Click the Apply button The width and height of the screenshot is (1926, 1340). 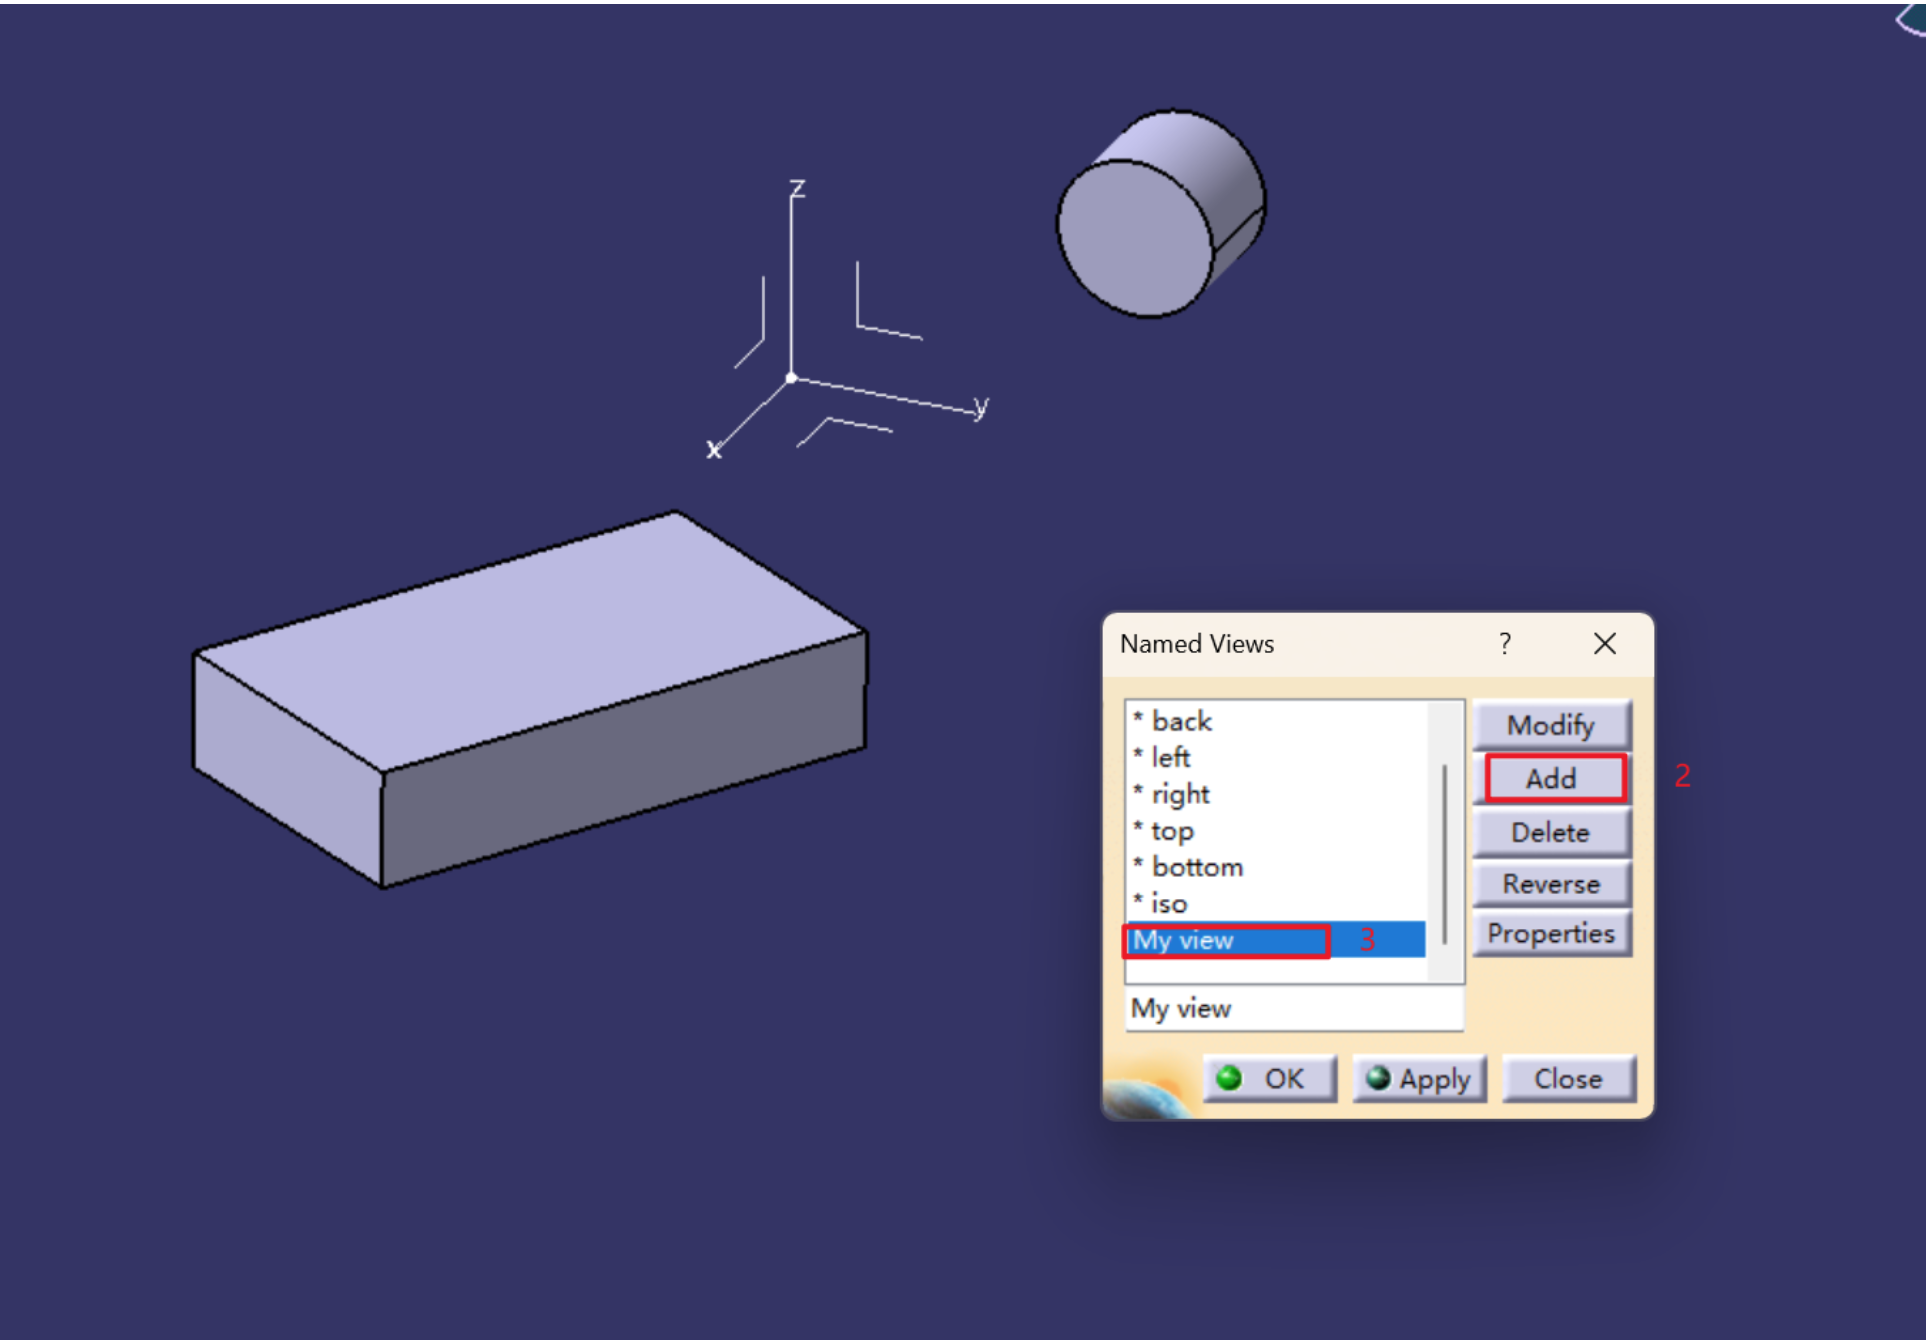(x=1419, y=1079)
